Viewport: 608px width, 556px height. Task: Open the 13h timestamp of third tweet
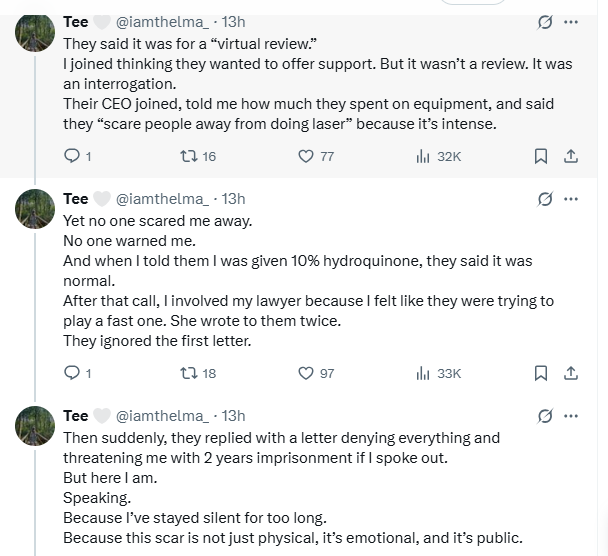tap(232, 416)
